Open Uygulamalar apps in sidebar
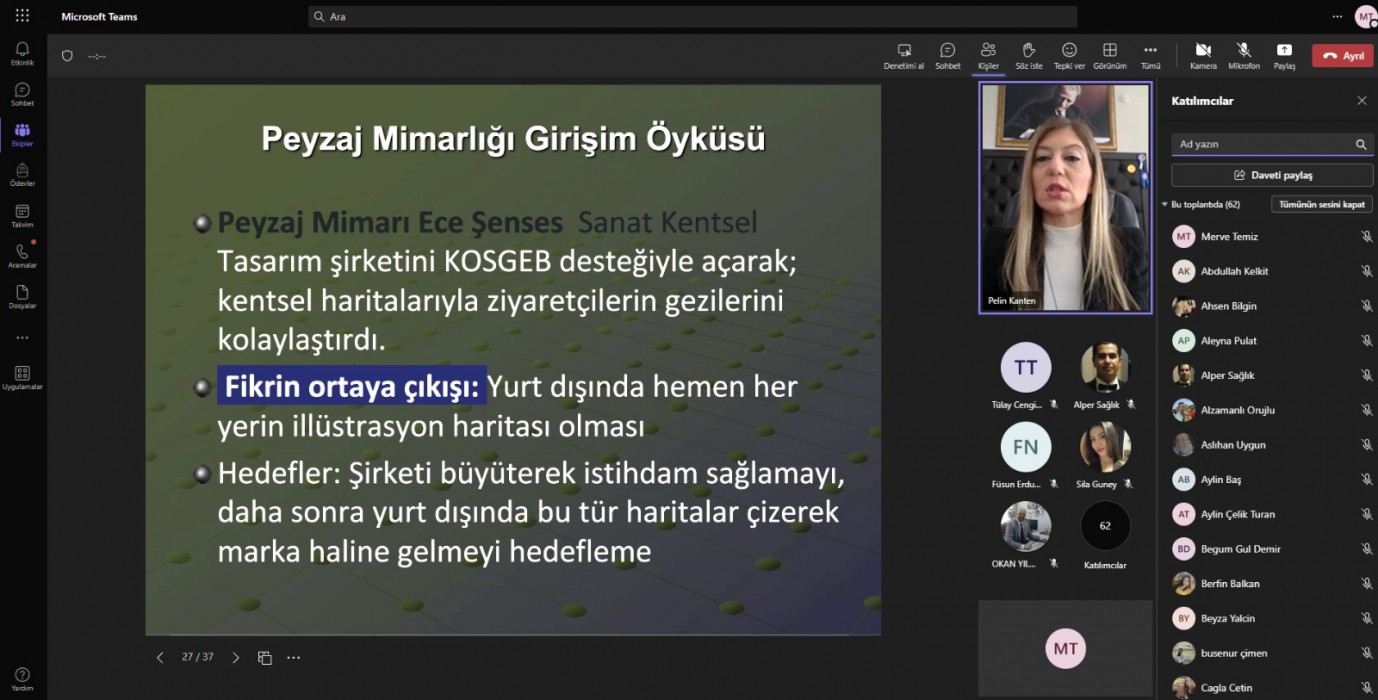This screenshot has width=1378, height=700. (x=22, y=377)
